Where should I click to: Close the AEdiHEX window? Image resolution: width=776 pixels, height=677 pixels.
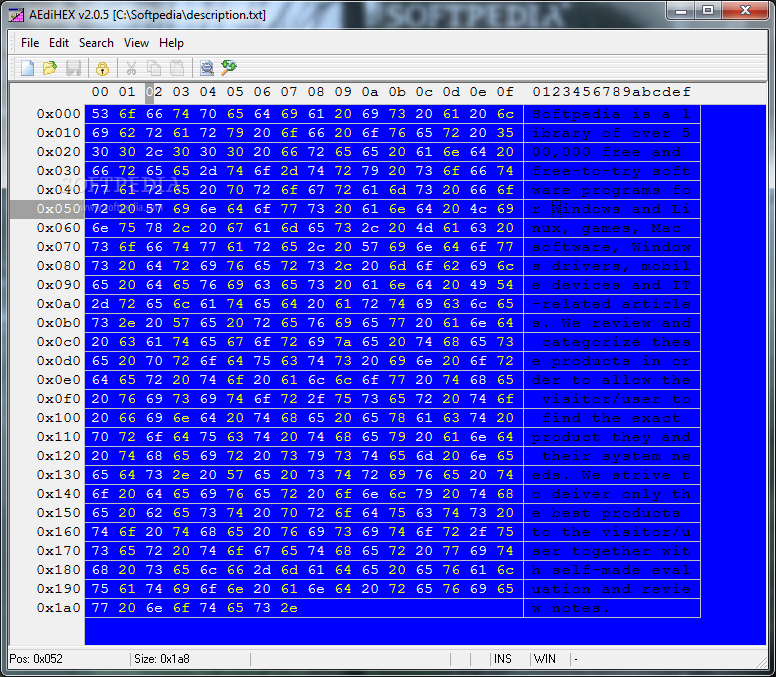click(745, 10)
